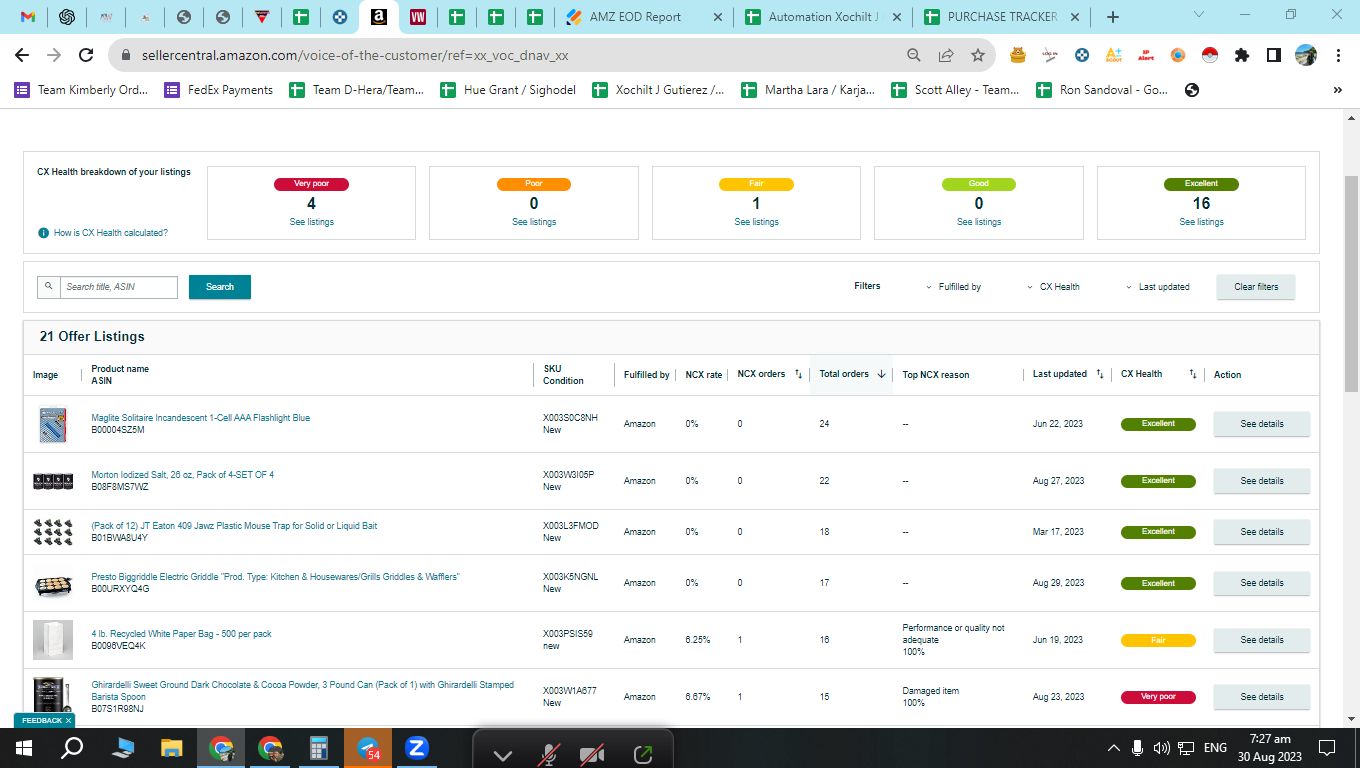Go back to the previous page
Screen dimensions: 1360x768
click(x=22, y=56)
